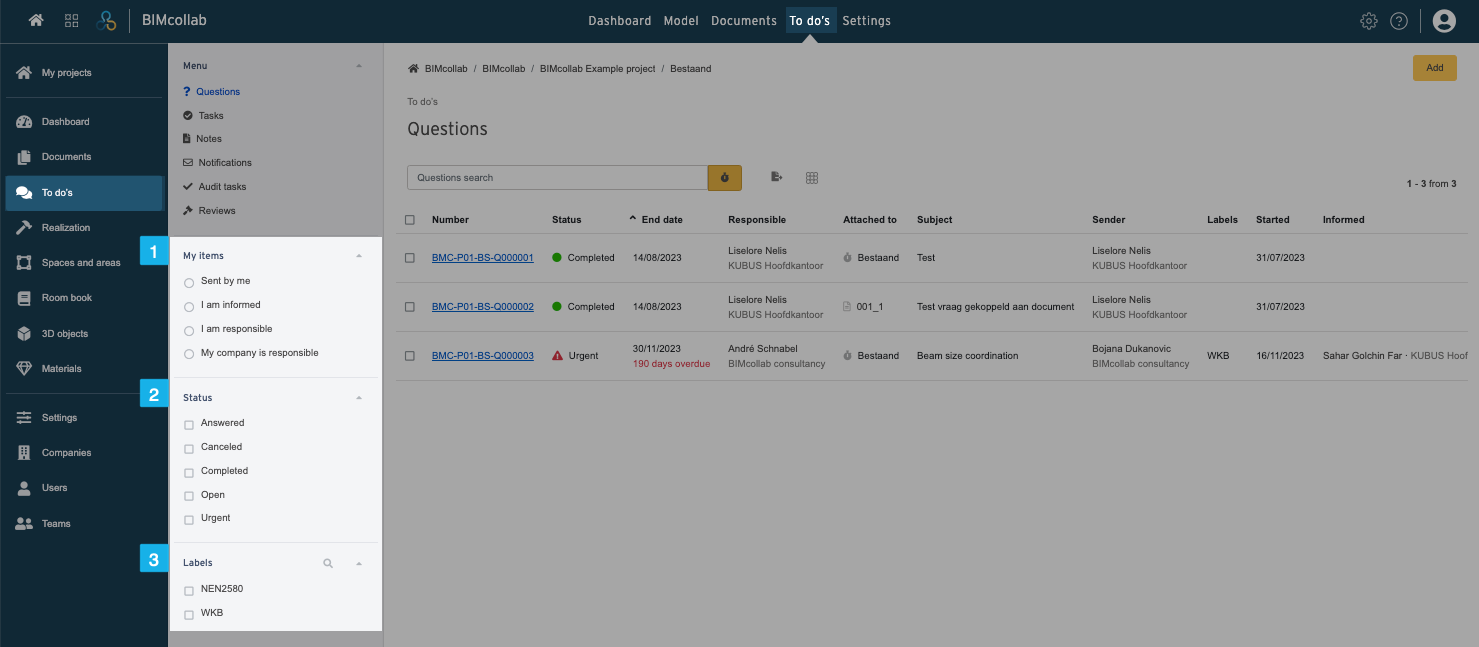Screen dimensions: 1479x647
Task: Open Notifications in the Menu panel
Action: [x=217, y=163]
